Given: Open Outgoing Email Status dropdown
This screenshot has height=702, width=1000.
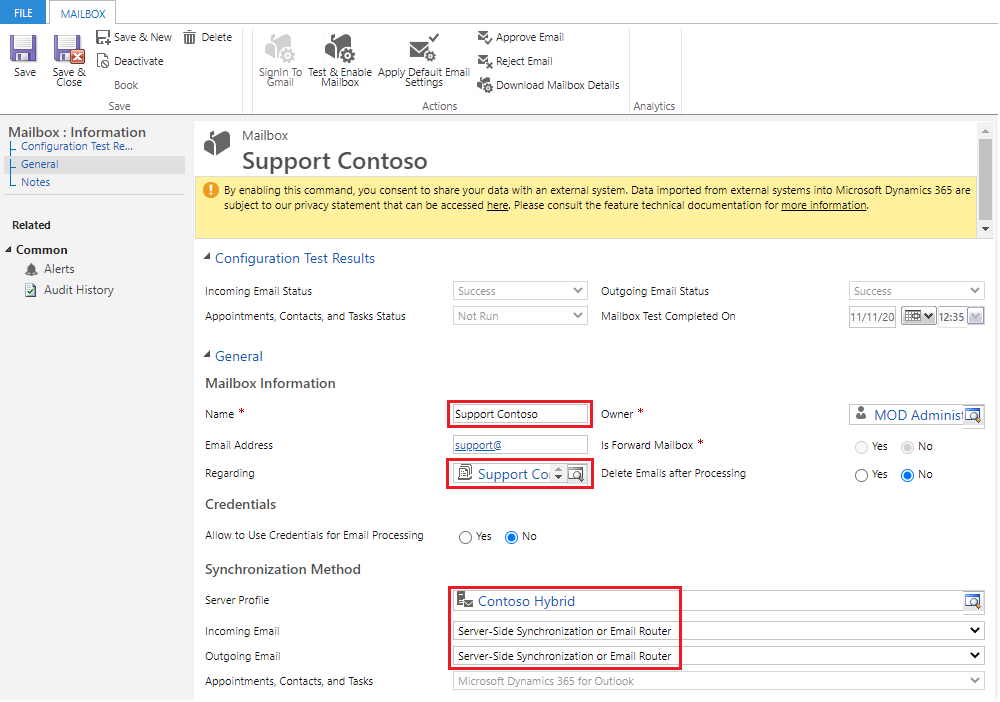Looking at the screenshot, I should [916, 291].
